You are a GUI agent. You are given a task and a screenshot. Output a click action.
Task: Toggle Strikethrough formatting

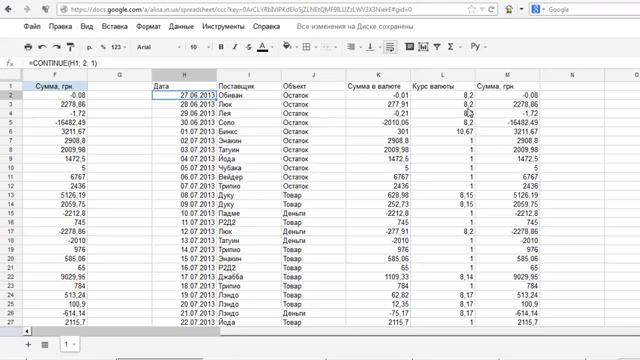pos(249,47)
